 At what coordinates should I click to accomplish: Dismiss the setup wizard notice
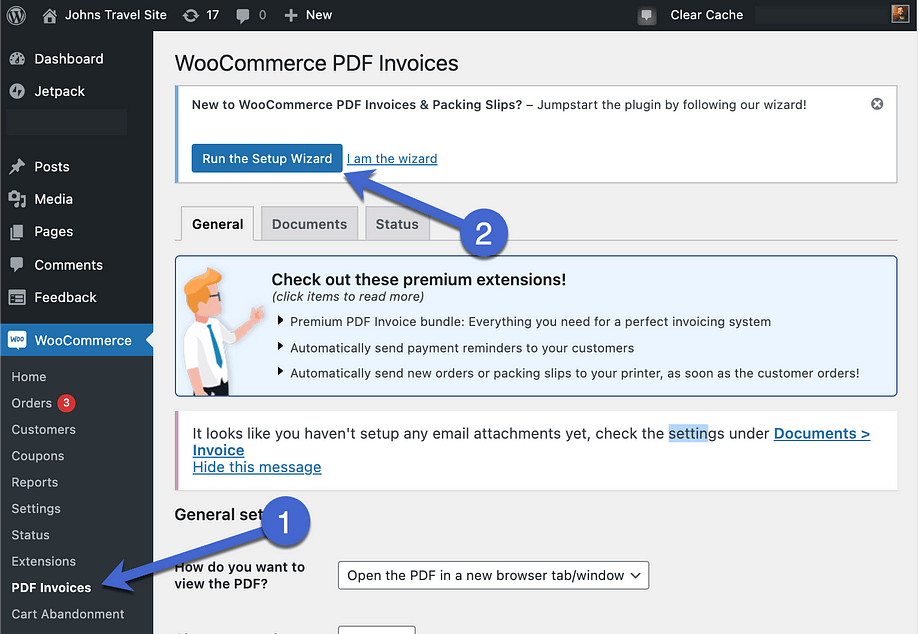[877, 104]
